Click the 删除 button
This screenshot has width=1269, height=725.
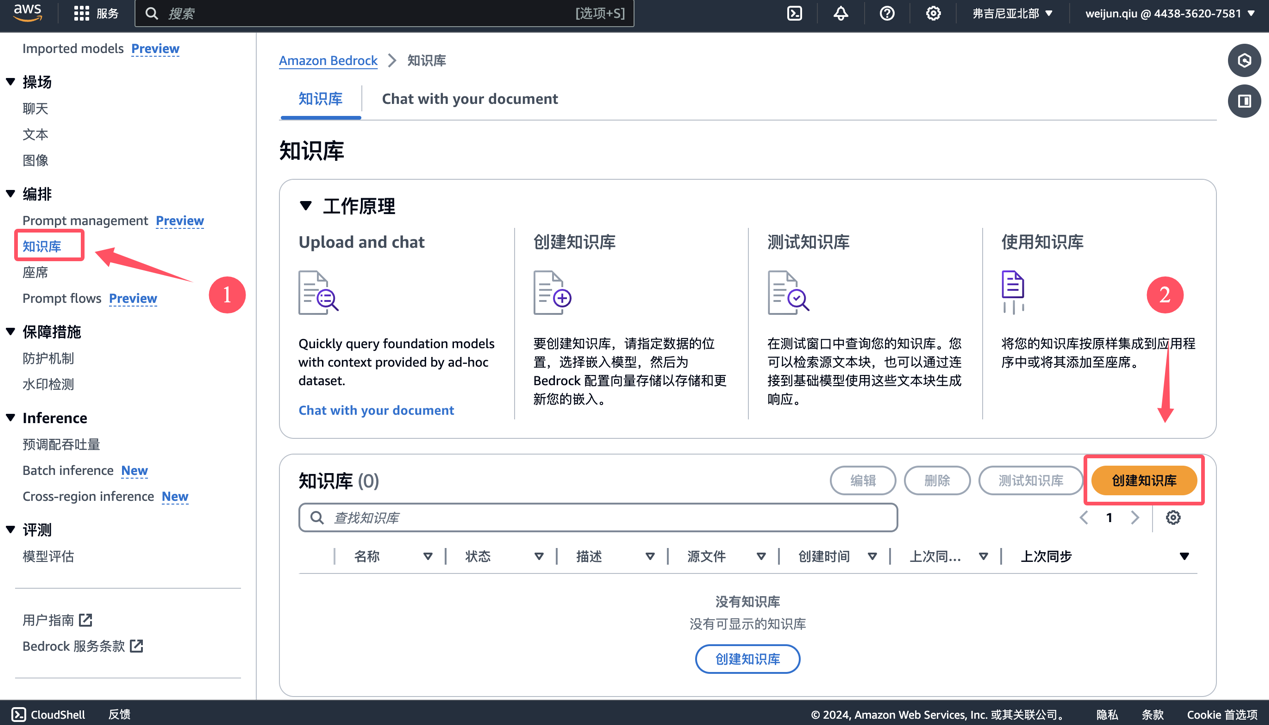pos(937,481)
